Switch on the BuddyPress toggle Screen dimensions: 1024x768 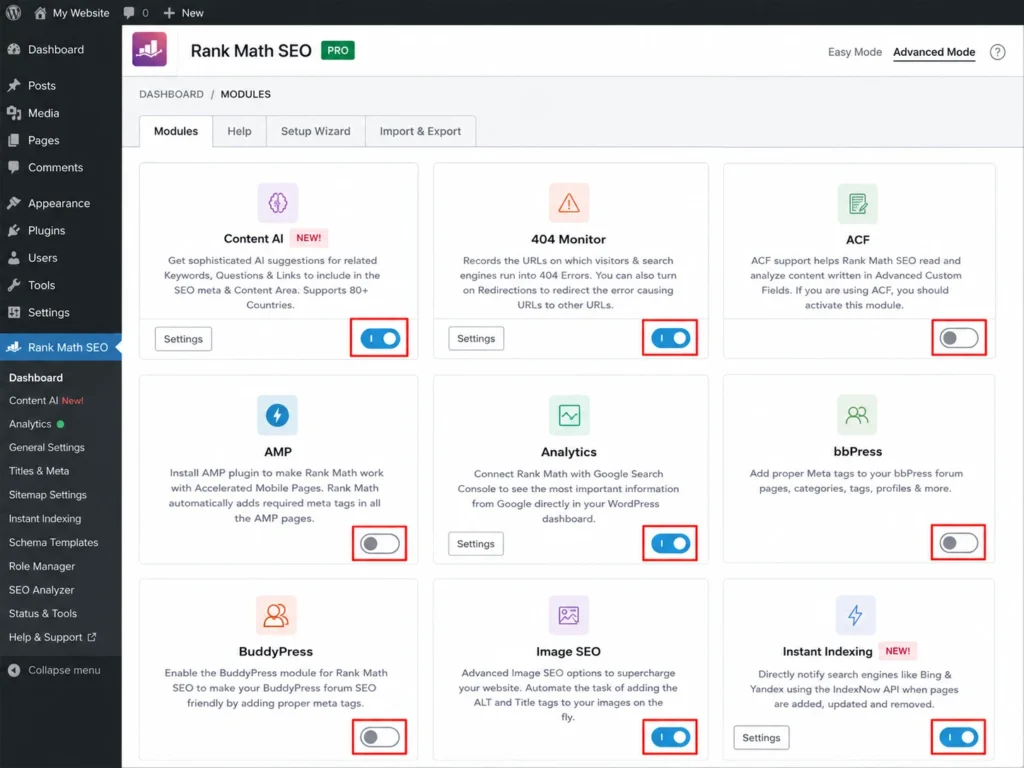tap(379, 737)
